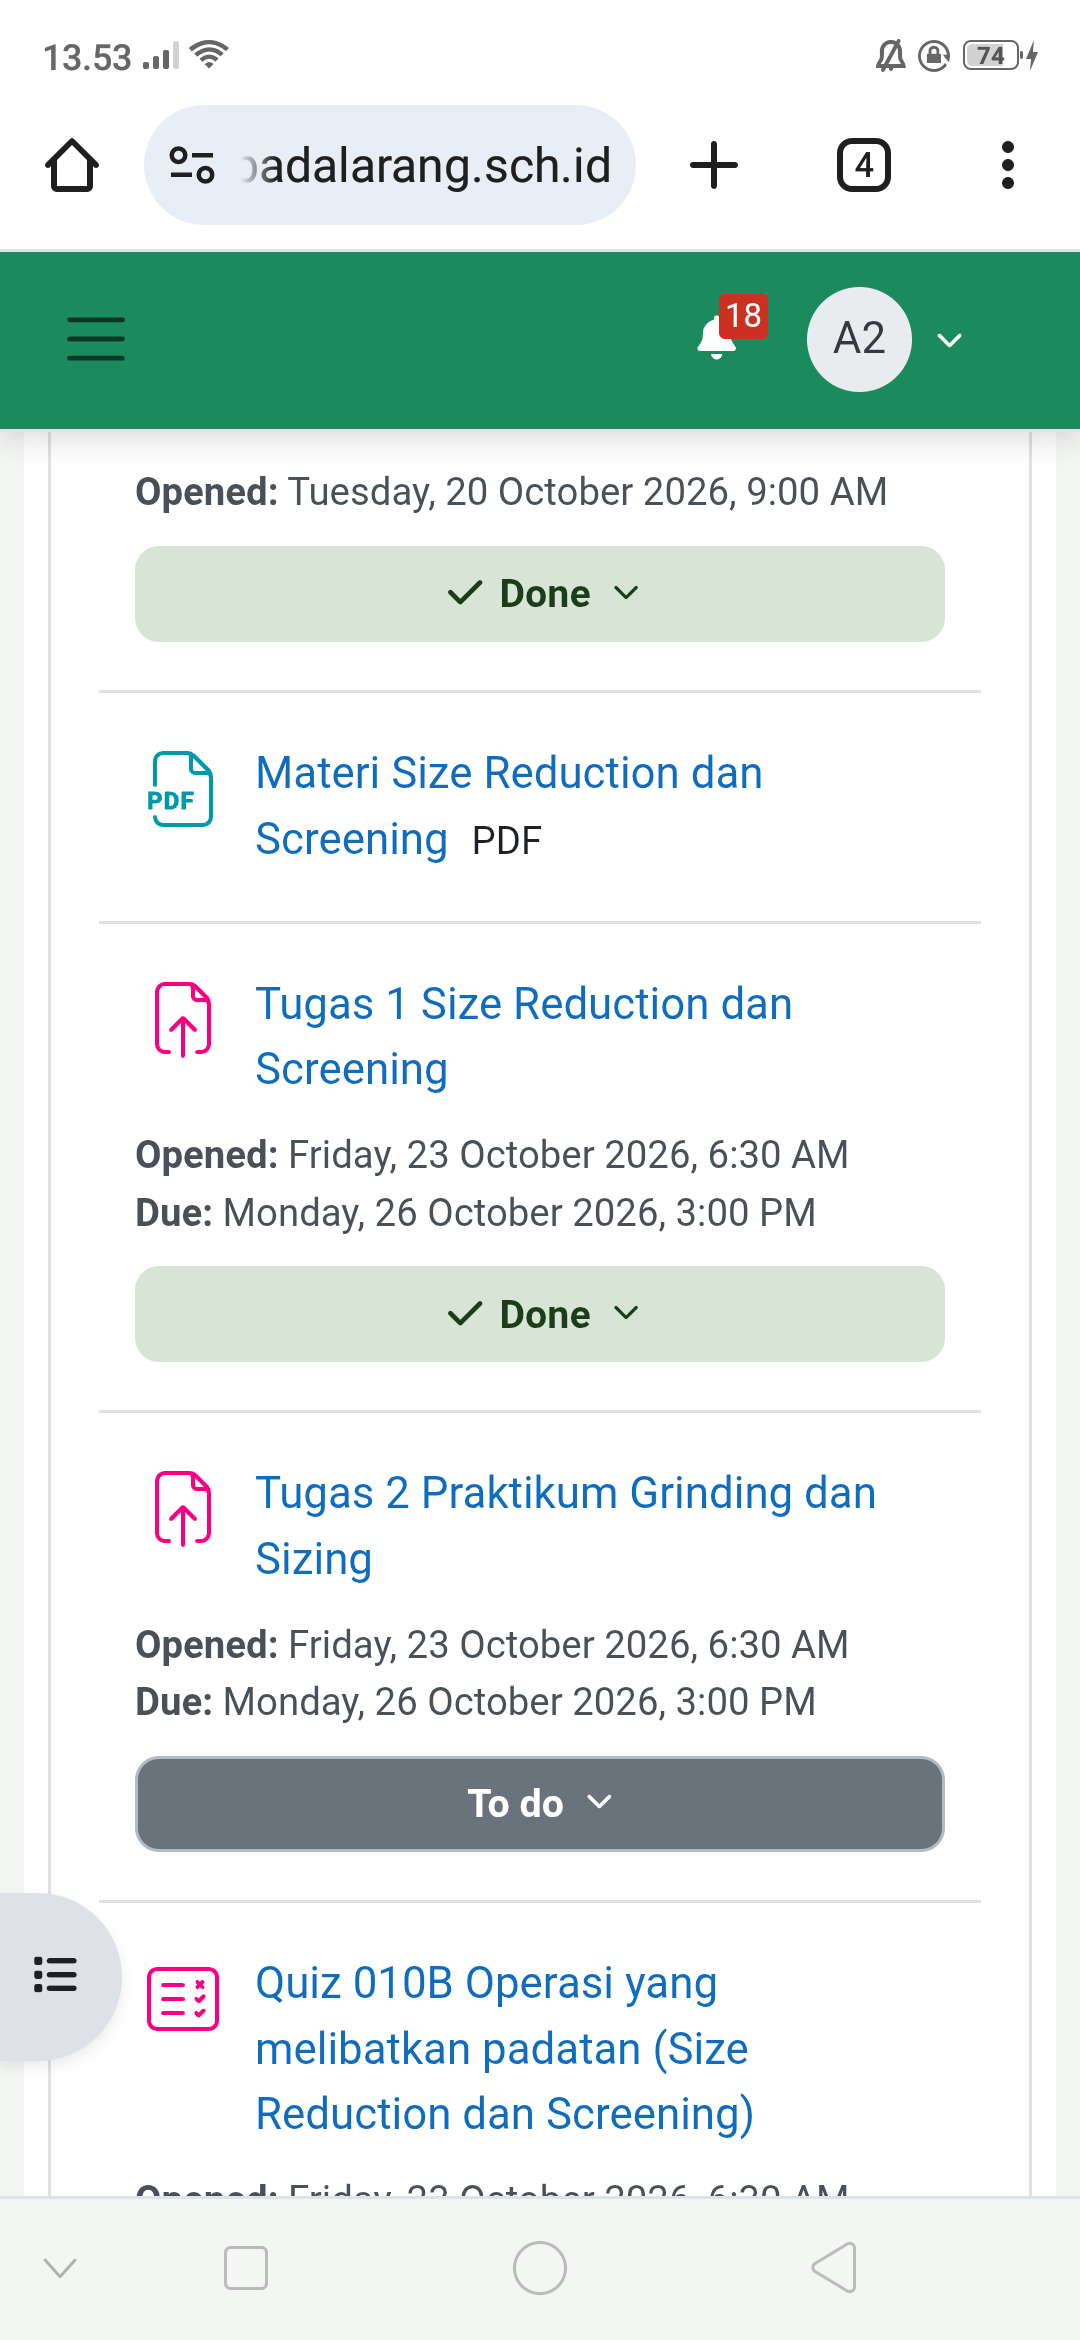This screenshot has height=2340, width=1080.
Task: Open Tugas 1 Size Reduction dan Screening
Action: coord(523,1036)
